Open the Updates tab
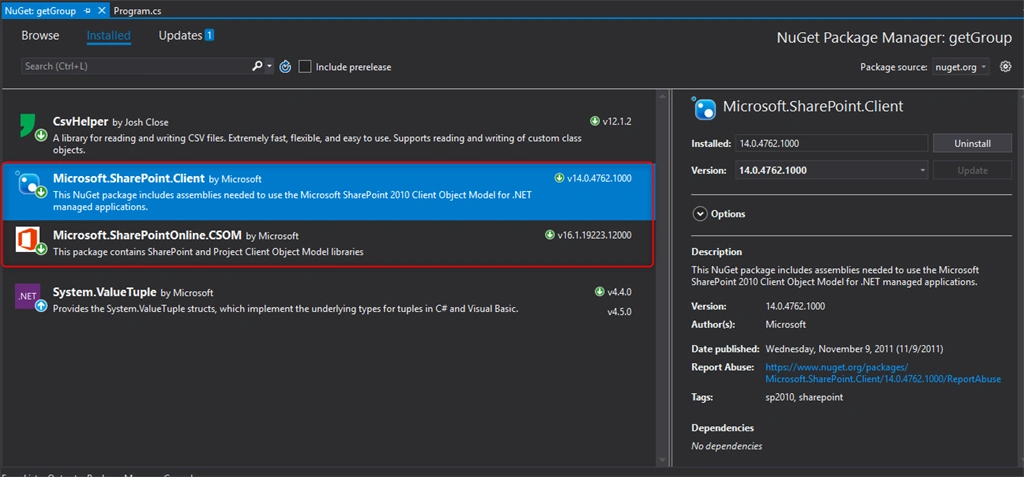This screenshot has height=477, width=1024. (180, 36)
